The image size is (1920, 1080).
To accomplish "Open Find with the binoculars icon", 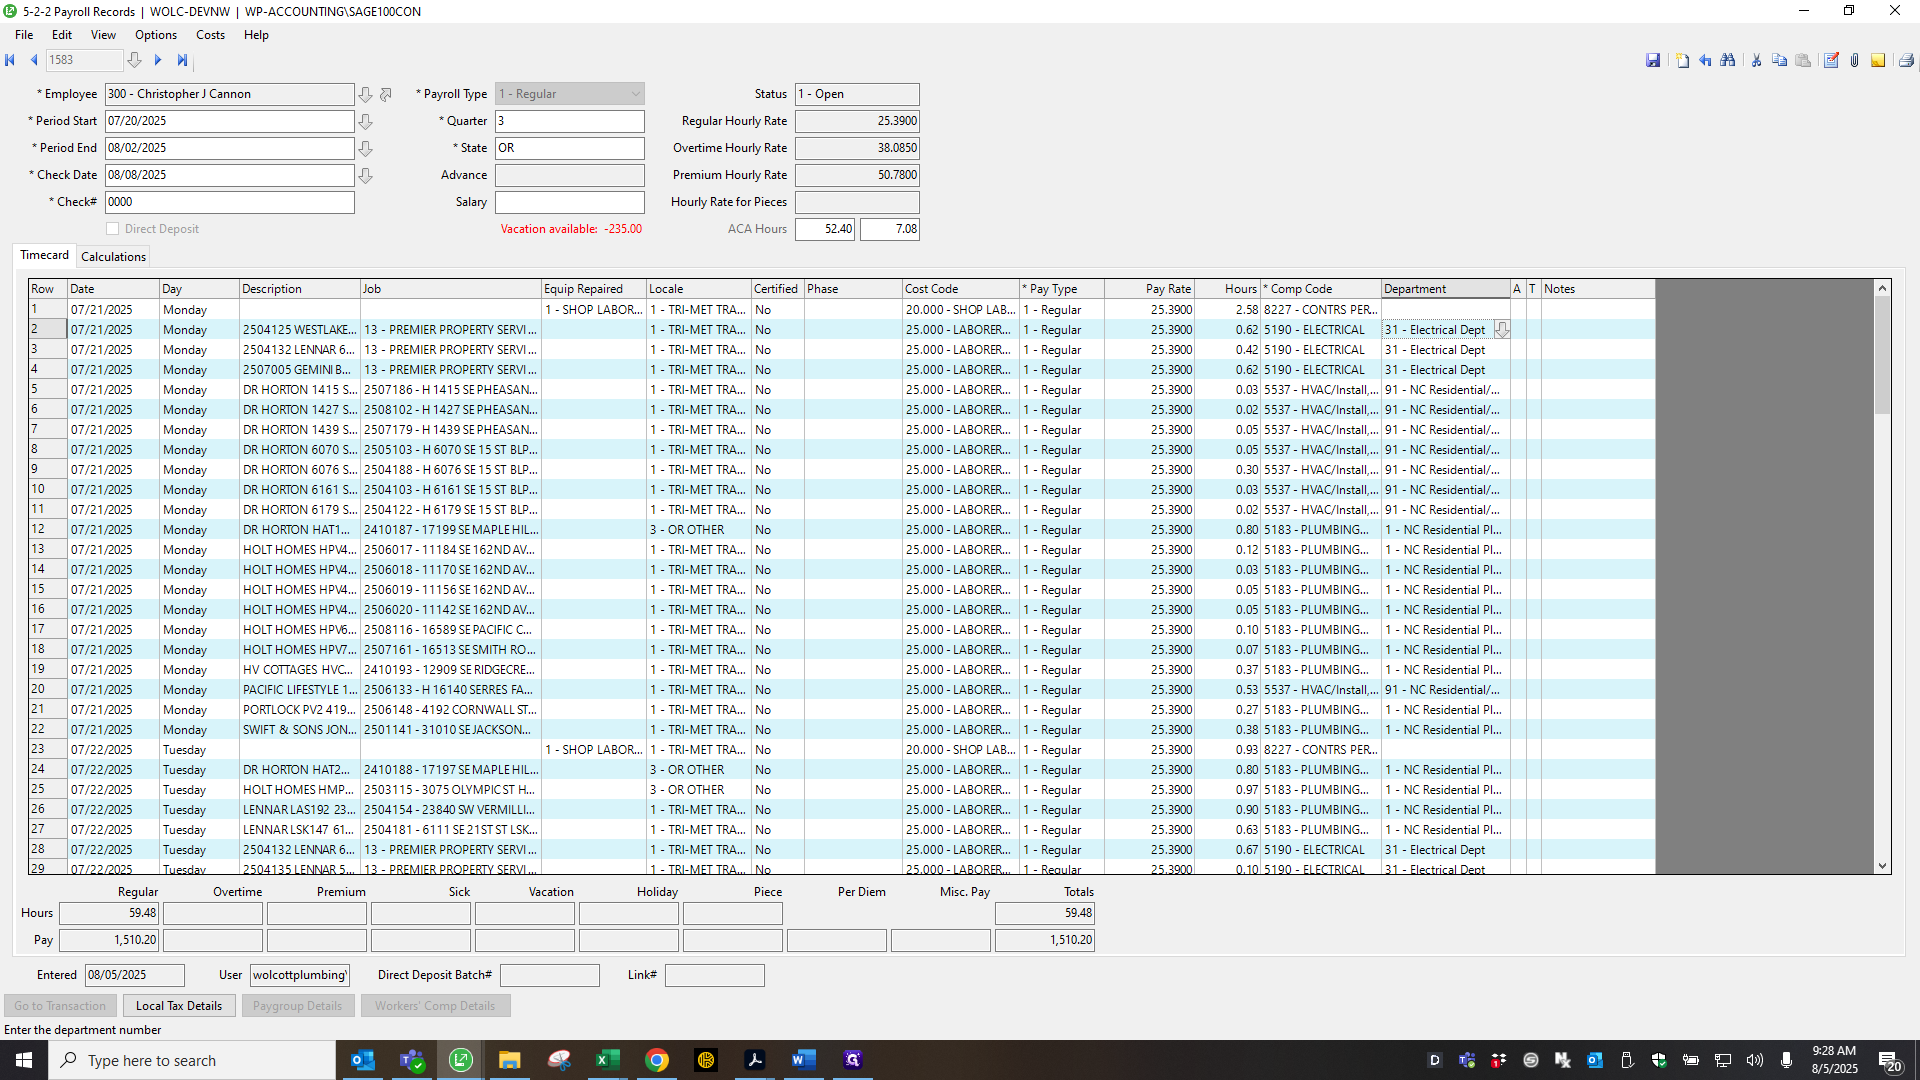I will (x=1728, y=61).
